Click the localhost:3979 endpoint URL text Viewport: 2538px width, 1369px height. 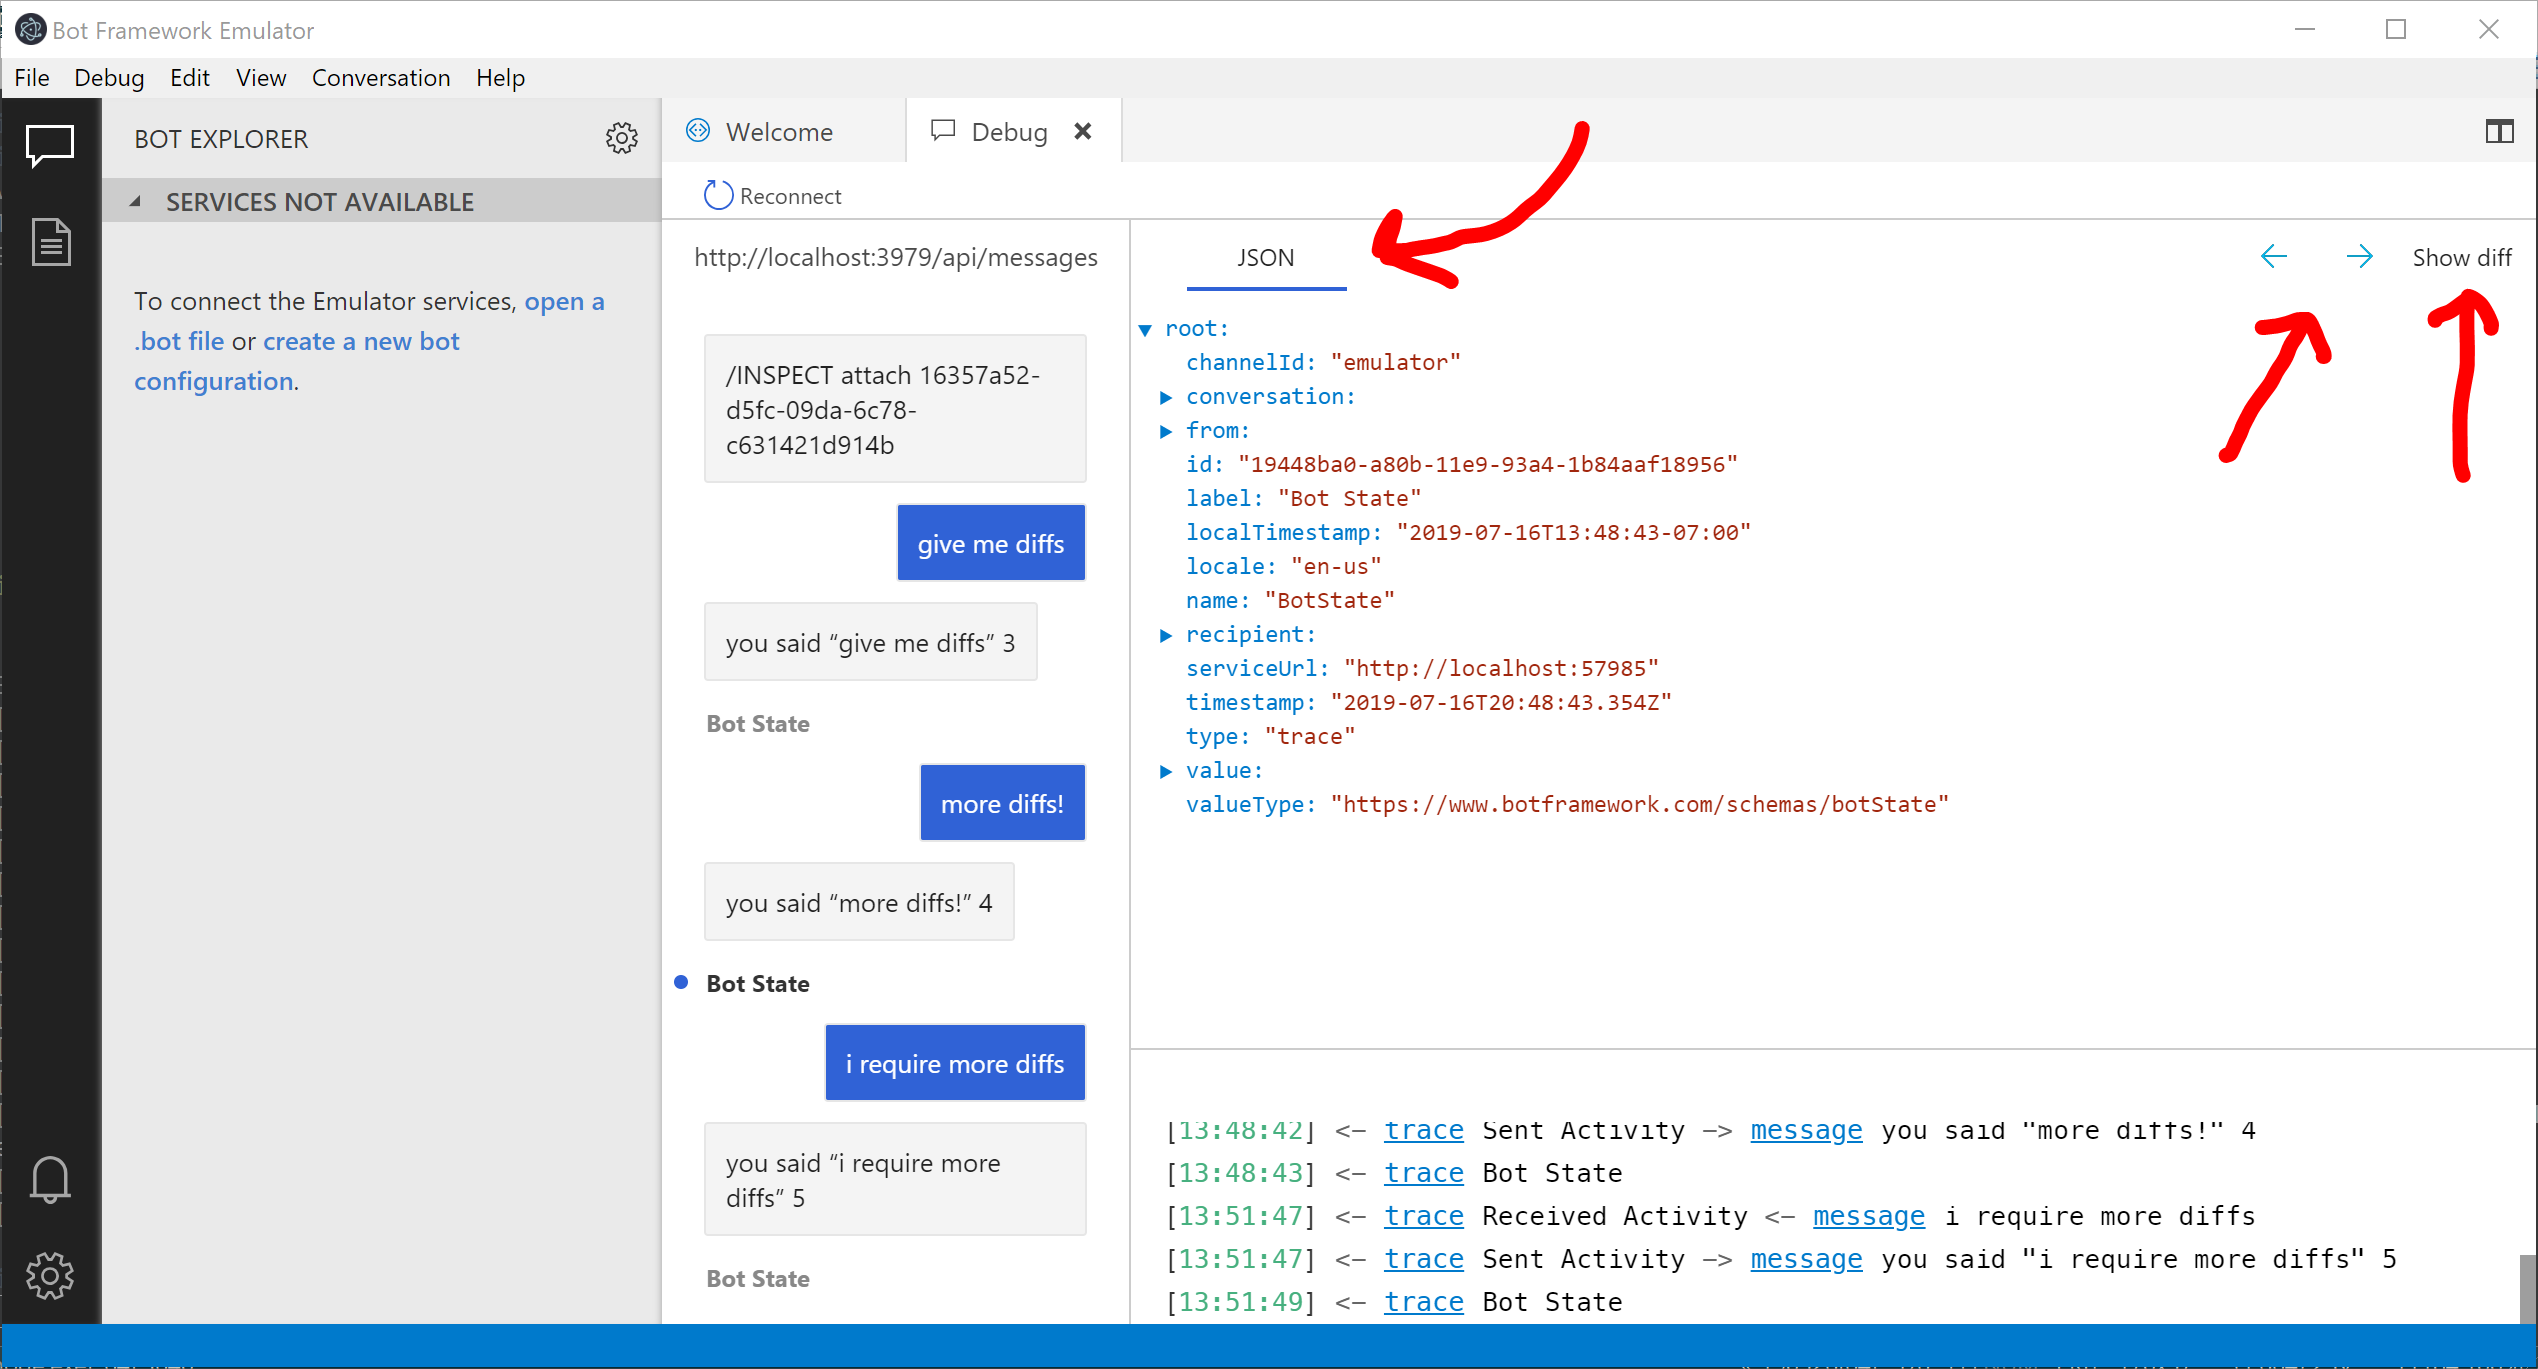[895, 257]
